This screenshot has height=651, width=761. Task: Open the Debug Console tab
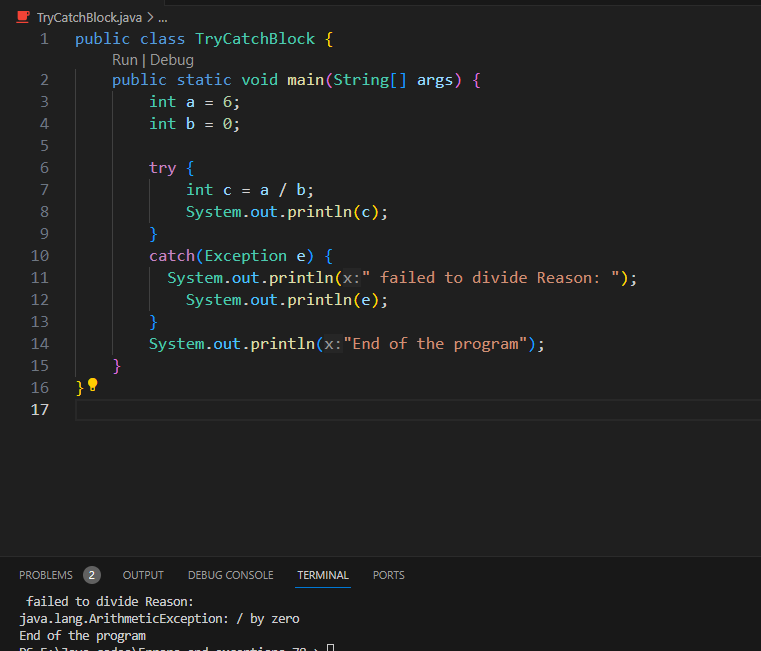(x=231, y=575)
